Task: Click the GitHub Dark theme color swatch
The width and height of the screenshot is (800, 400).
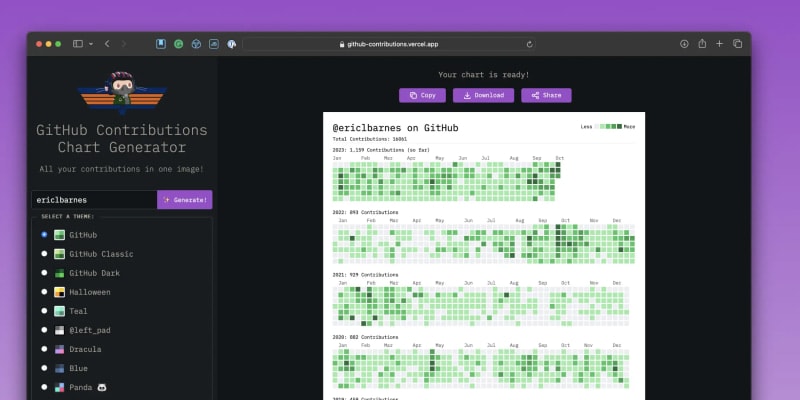Action: (59, 273)
